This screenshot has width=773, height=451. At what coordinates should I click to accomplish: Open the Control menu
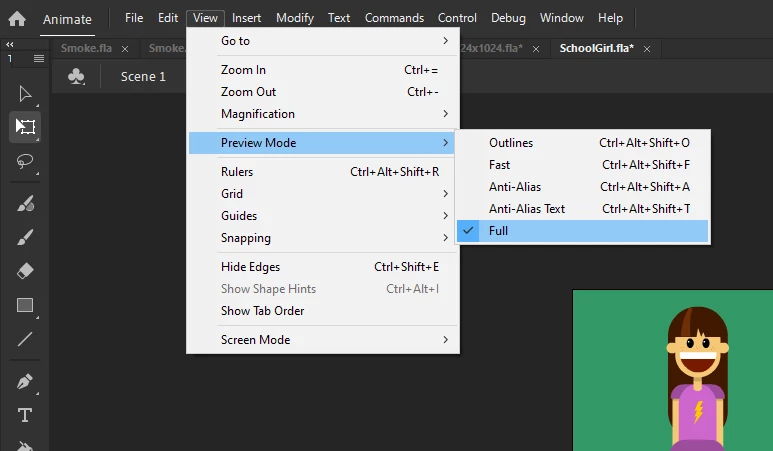[457, 18]
